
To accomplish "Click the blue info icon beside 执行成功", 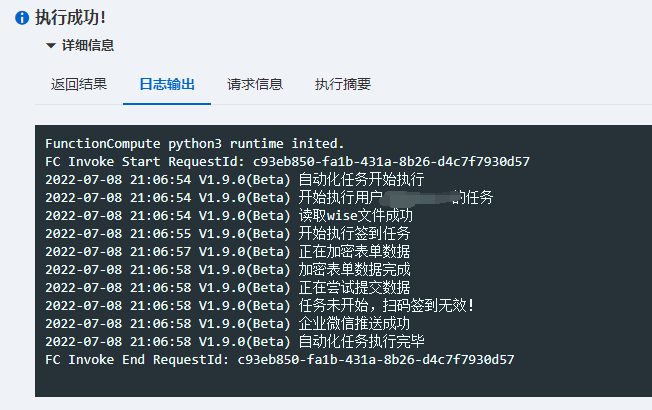I will pyautogui.click(x=22, y=18).
